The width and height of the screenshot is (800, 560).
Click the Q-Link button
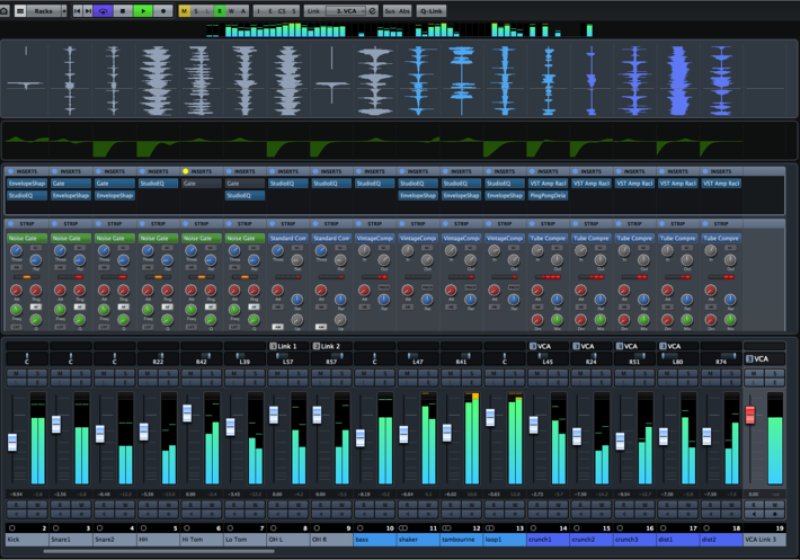pyautogui.click(x=432, y=10)
